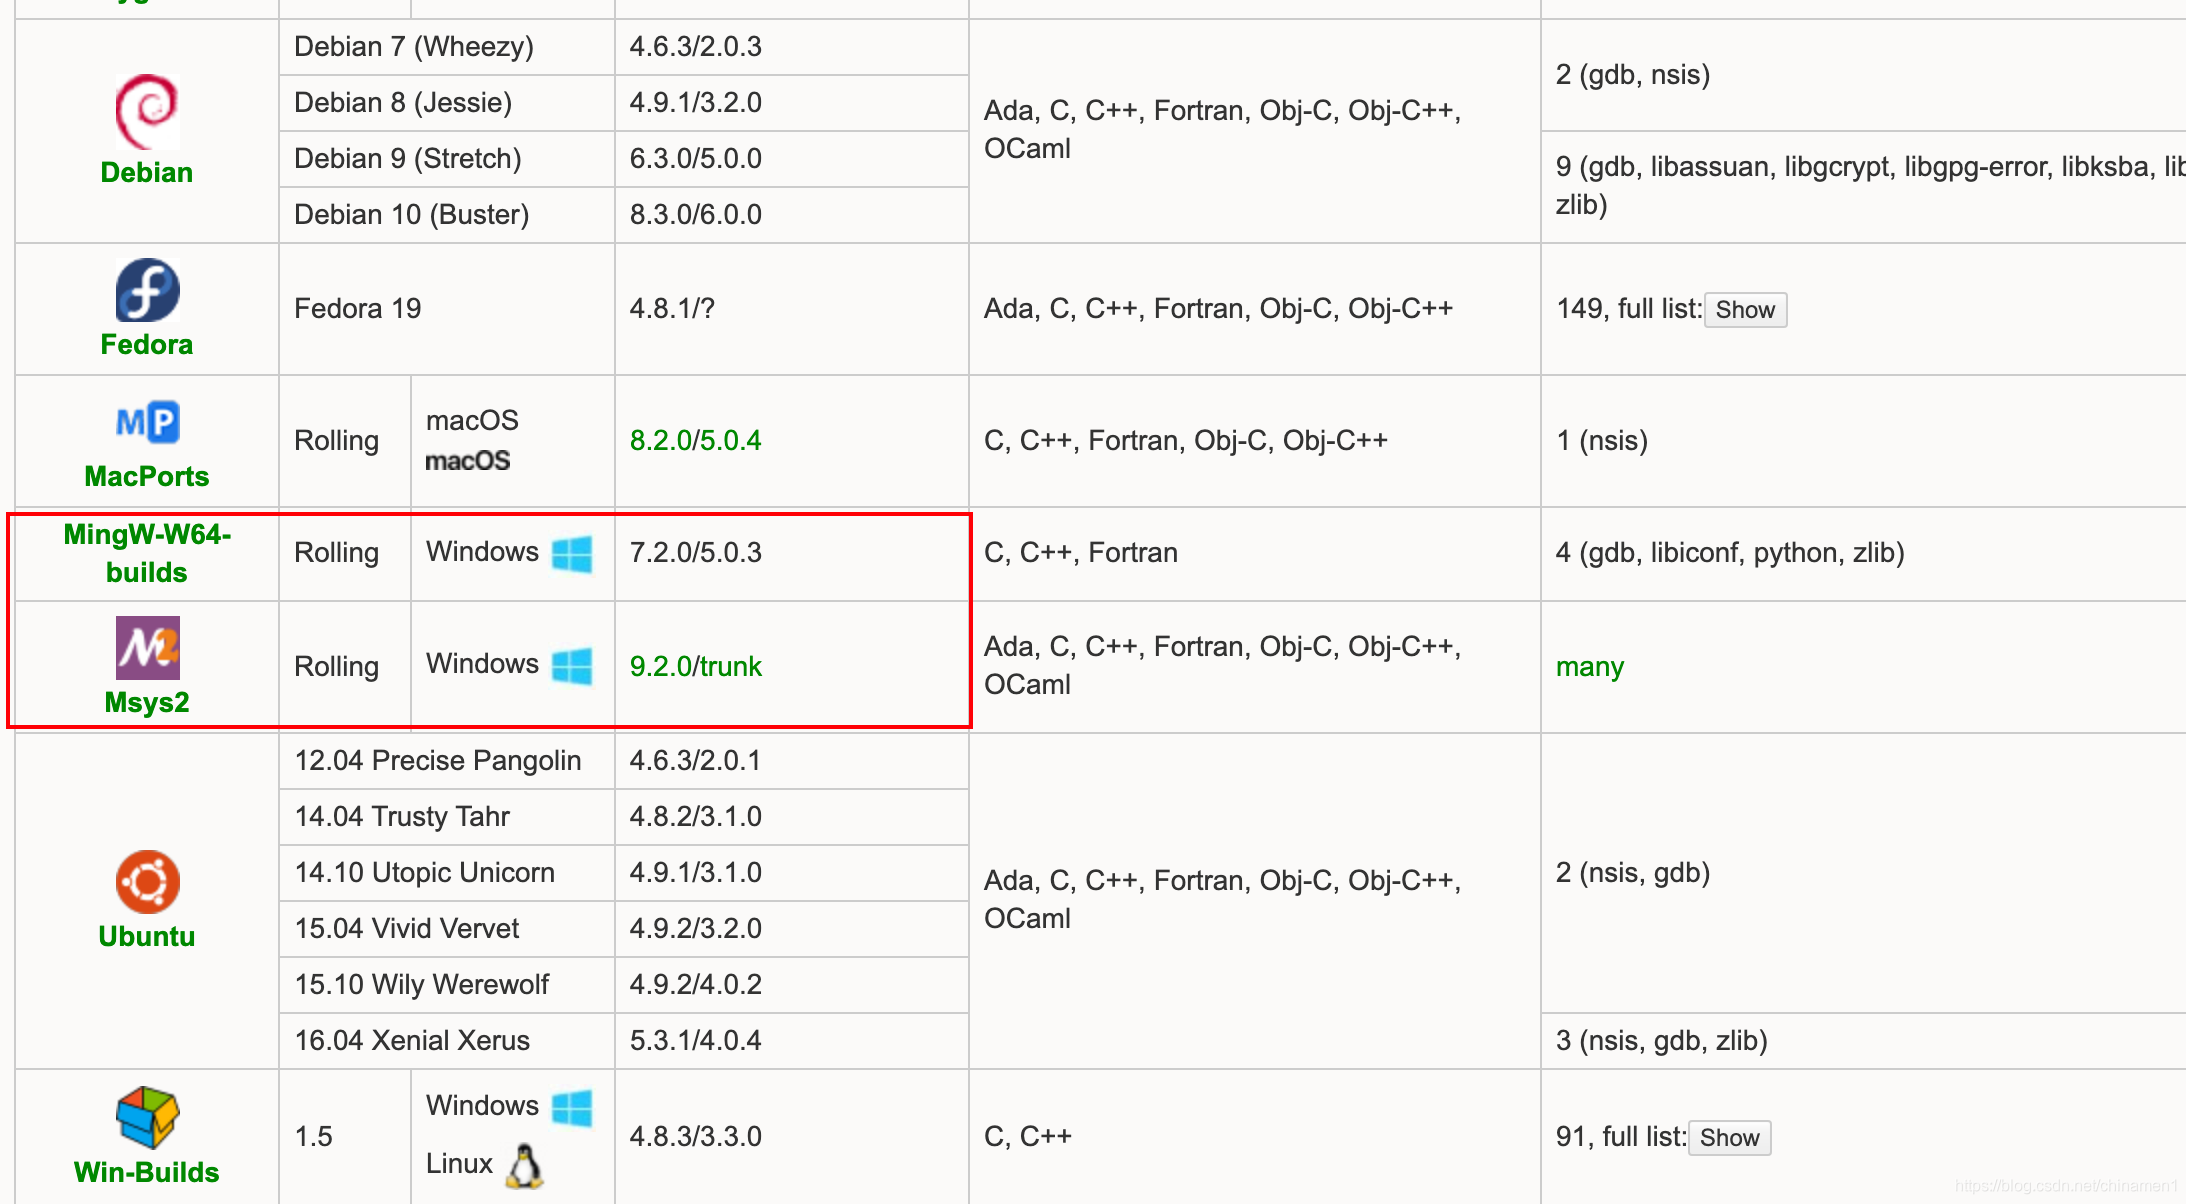This screenshot has height=1204, width=2186.
Task: Click Windows flag icon in Win-Builds row
Action: tap(572, 1107)
